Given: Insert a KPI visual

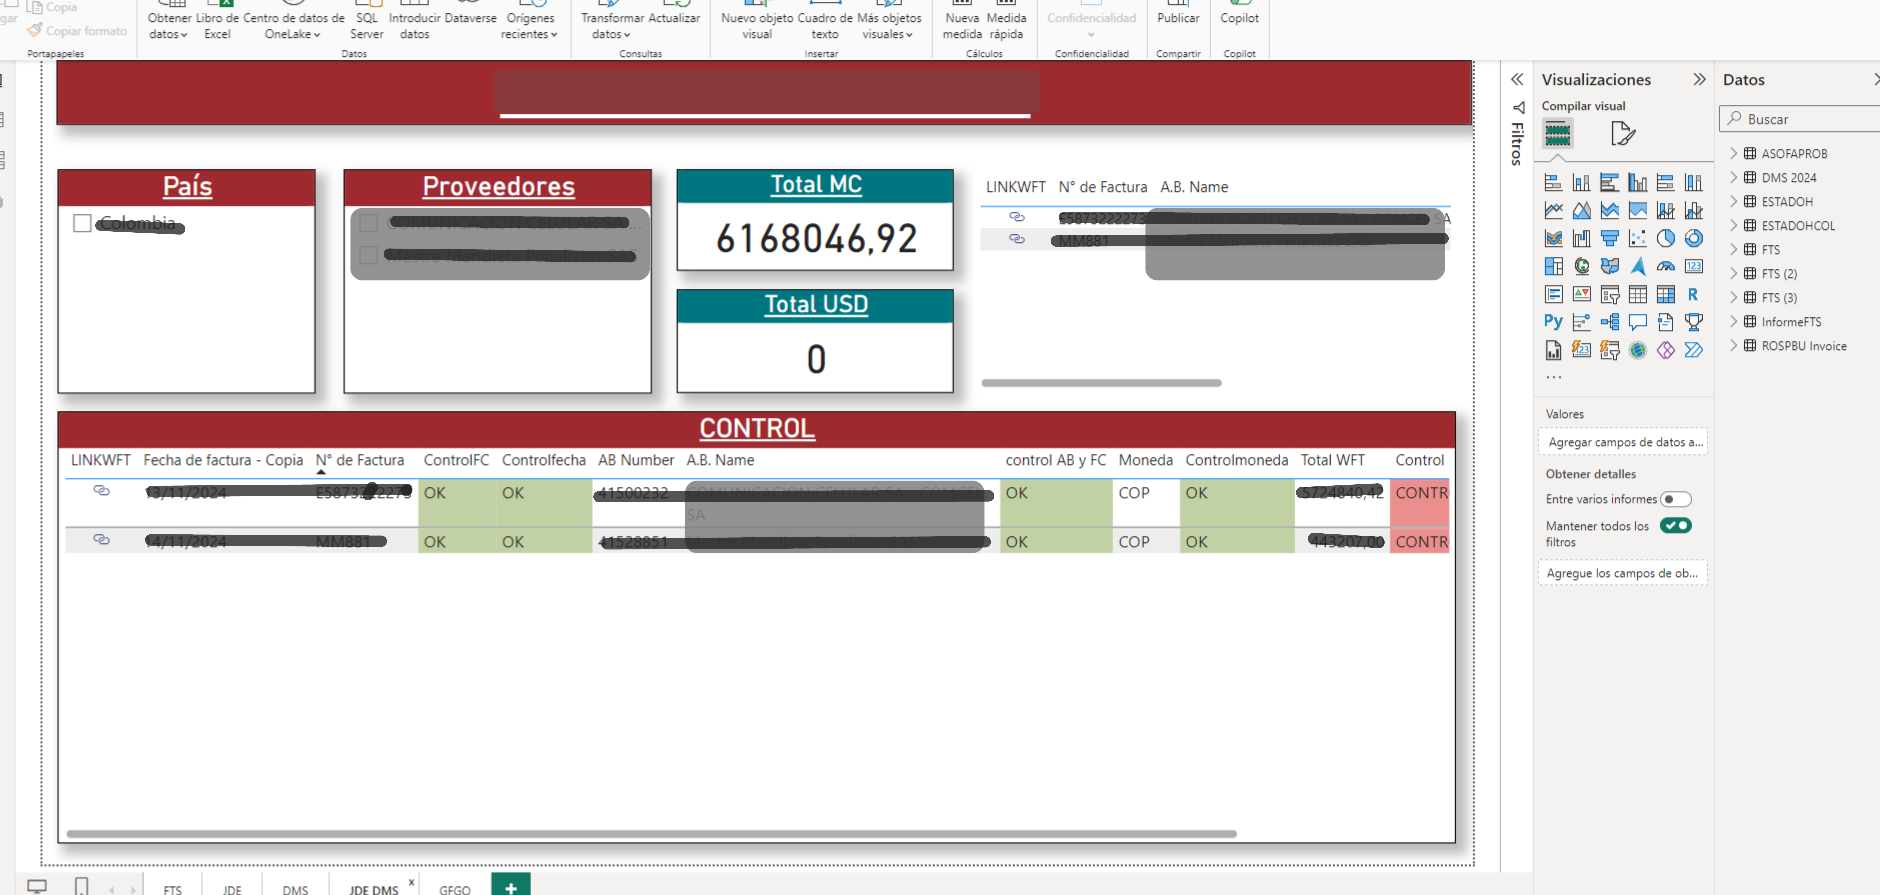Looking at the screenshot, I should 1581,295.
